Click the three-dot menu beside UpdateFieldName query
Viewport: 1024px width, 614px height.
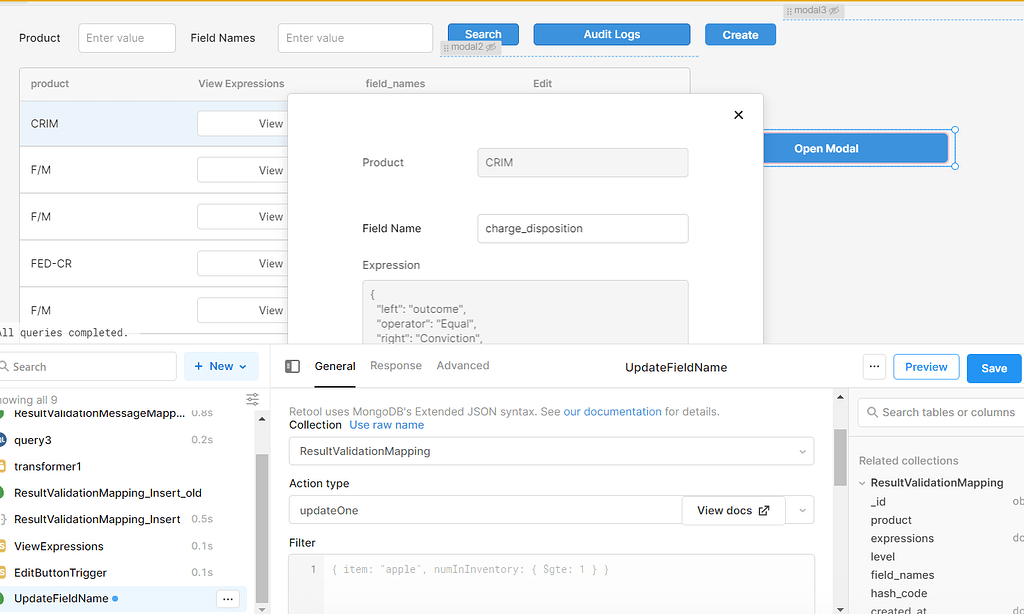tap(228, 599)
